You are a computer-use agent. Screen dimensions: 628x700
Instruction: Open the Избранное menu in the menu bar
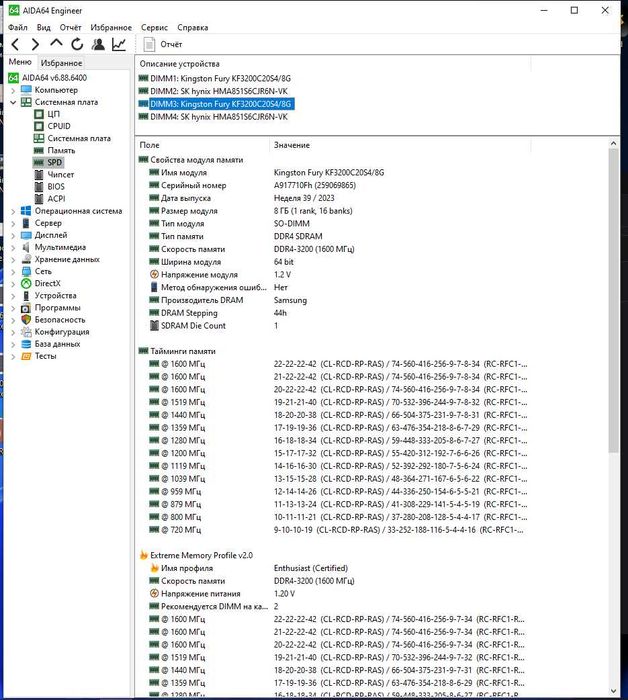[111, 27]
